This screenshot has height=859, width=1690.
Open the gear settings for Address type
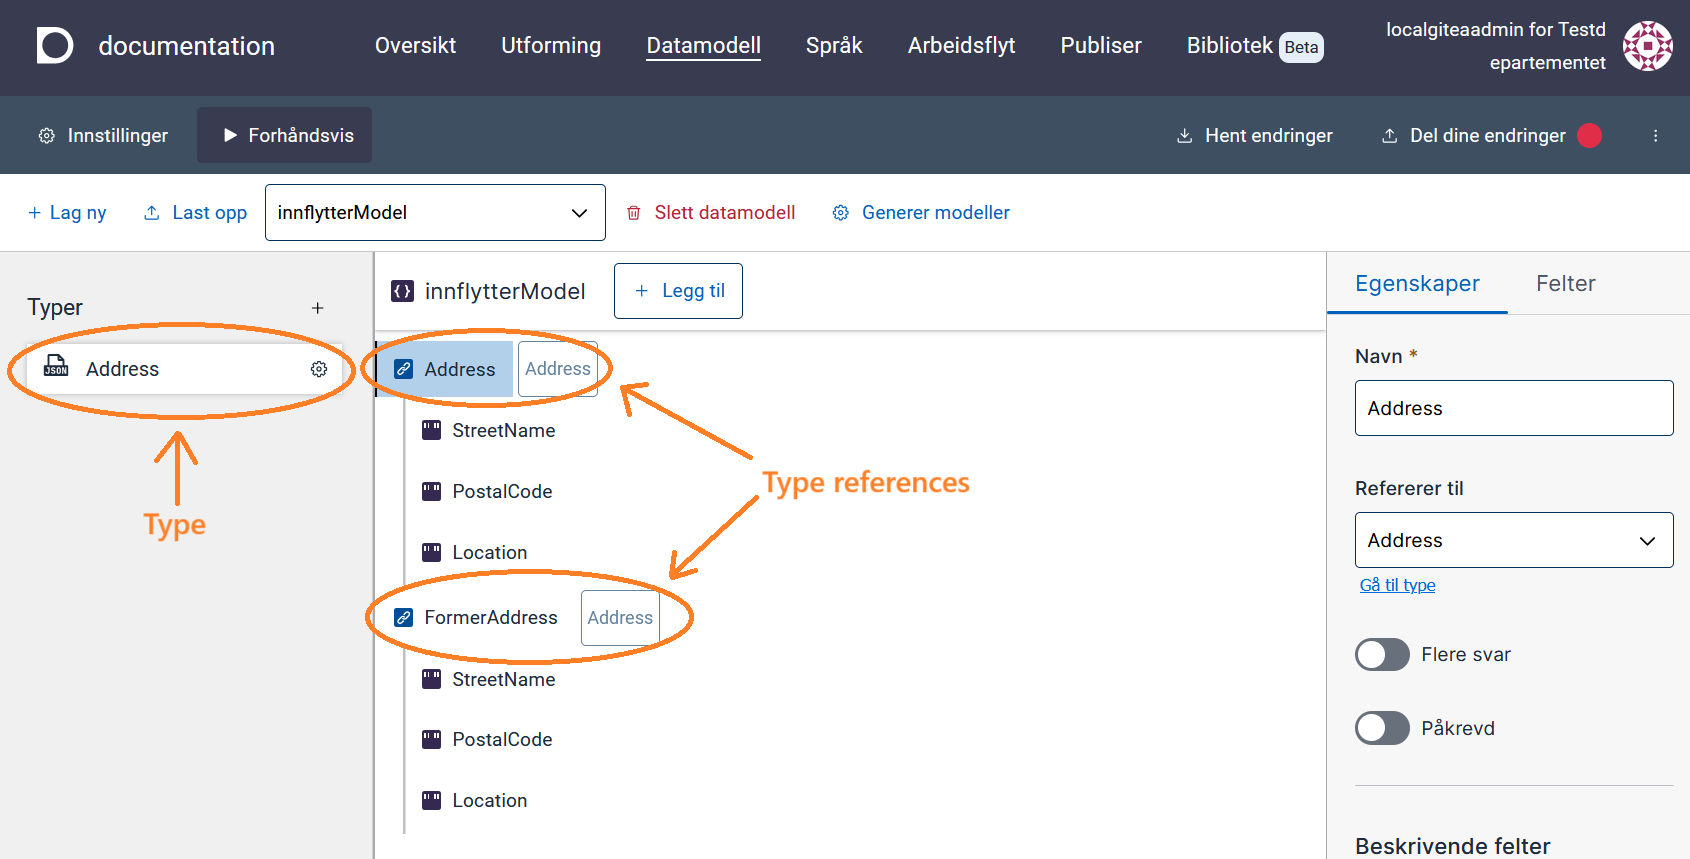click(319, 369)
